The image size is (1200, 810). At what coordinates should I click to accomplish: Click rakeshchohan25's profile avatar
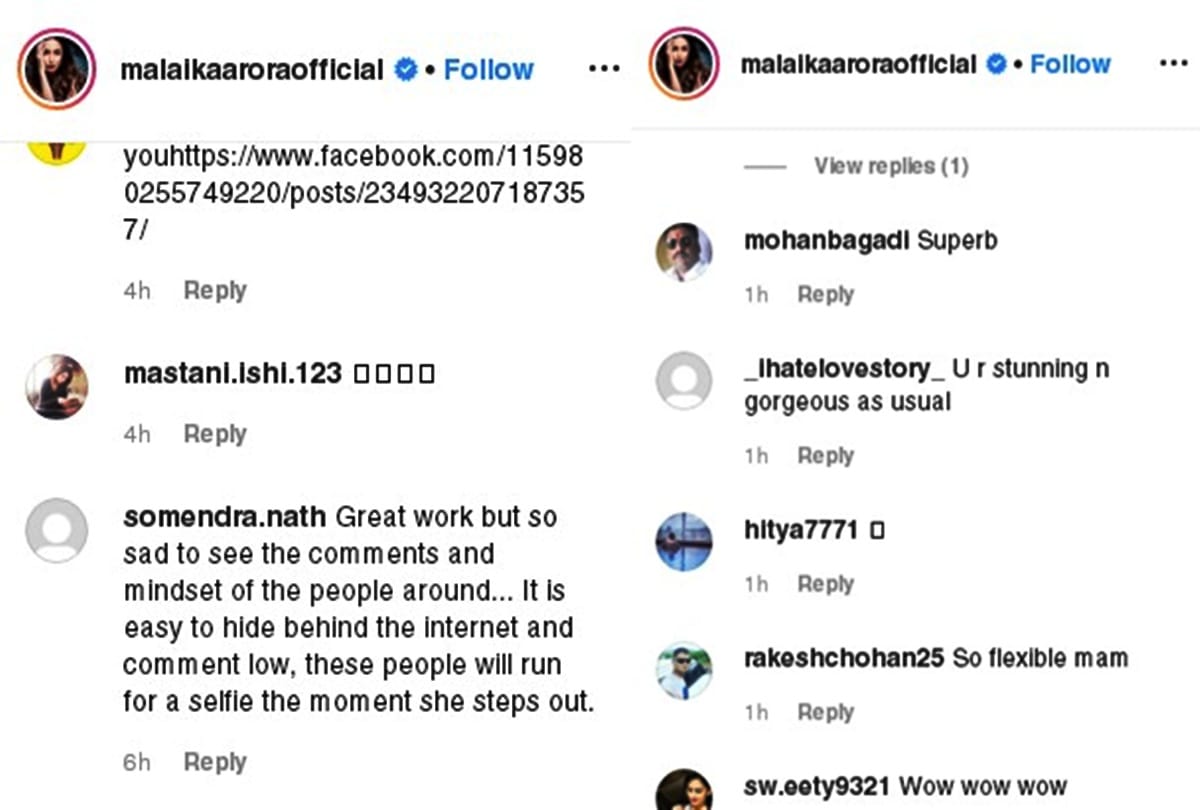(684, 669)
